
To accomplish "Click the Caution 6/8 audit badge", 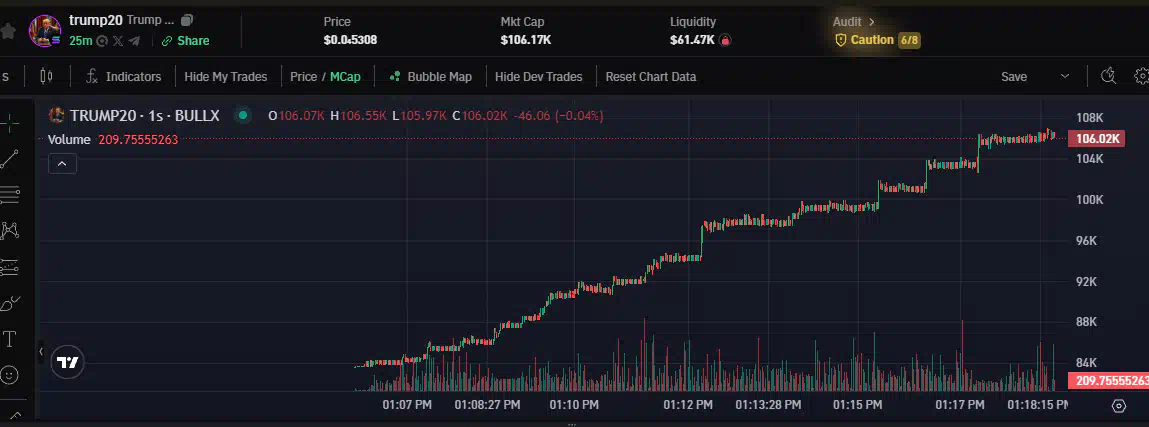I will [x=878, y=40].
